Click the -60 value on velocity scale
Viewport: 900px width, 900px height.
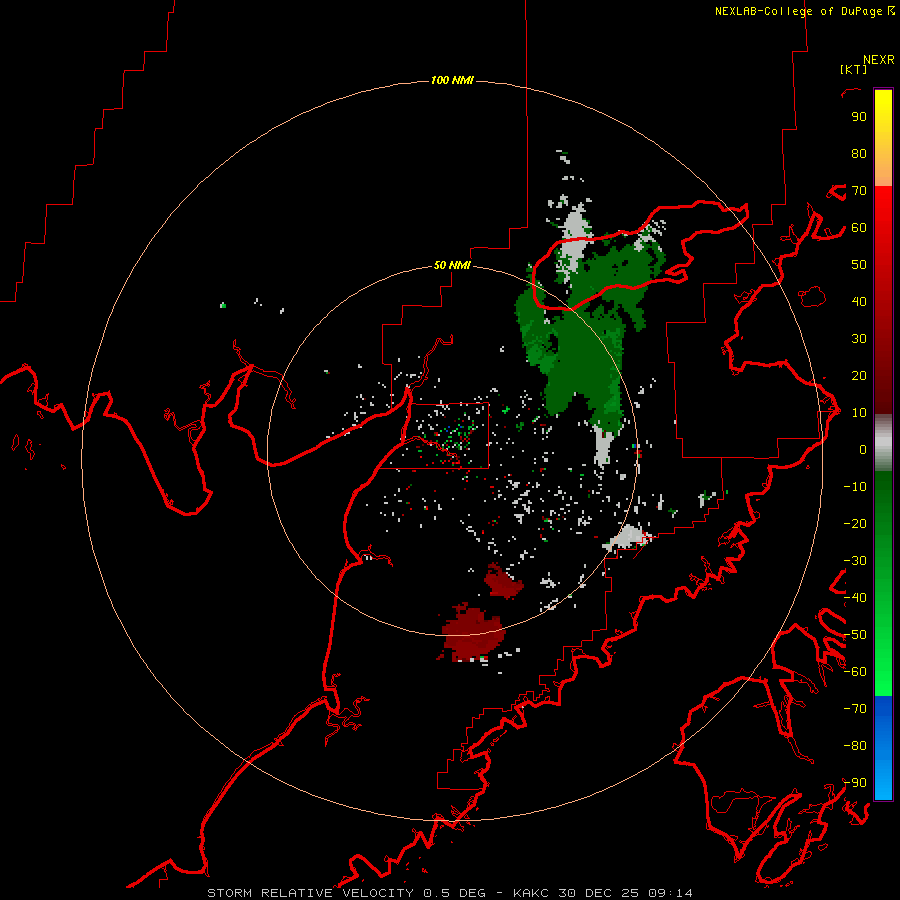coord(855,672)
